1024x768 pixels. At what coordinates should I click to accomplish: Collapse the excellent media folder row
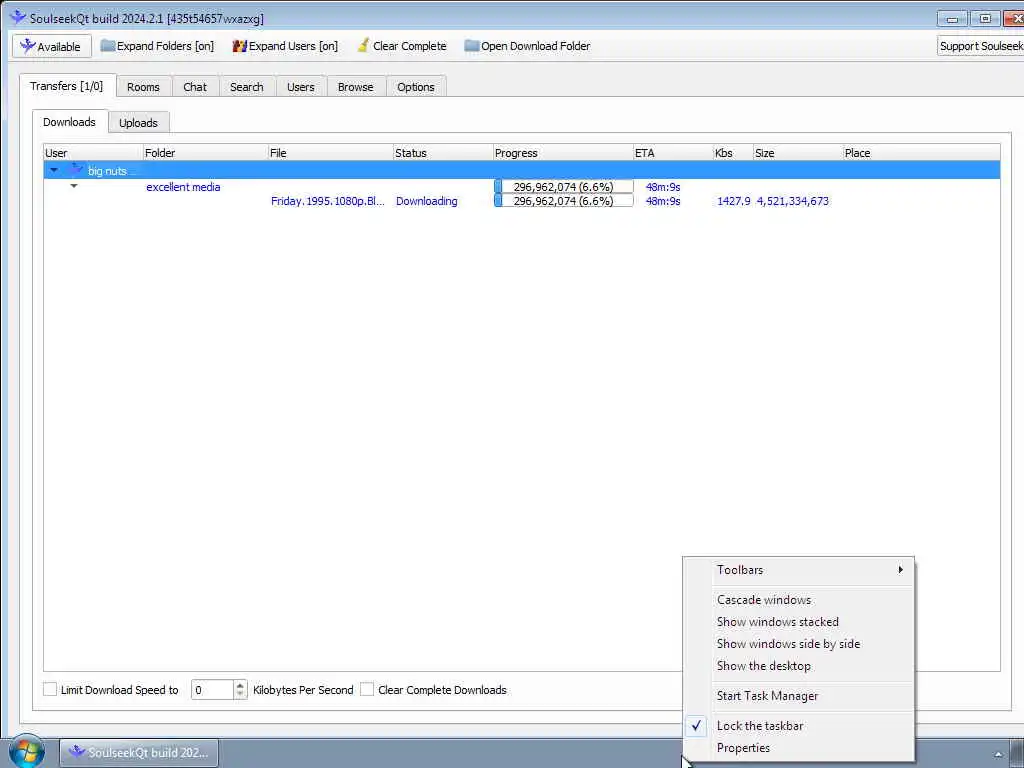(74, 186)
